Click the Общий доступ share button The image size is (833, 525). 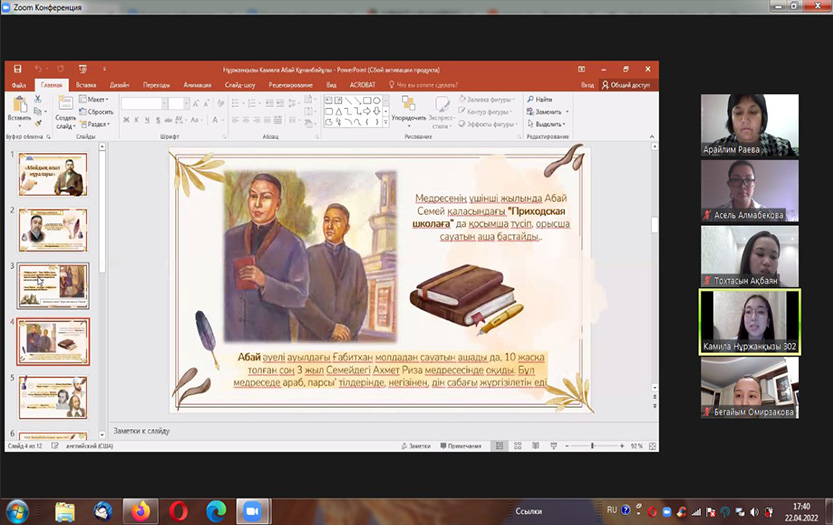(x=627, y=86)
